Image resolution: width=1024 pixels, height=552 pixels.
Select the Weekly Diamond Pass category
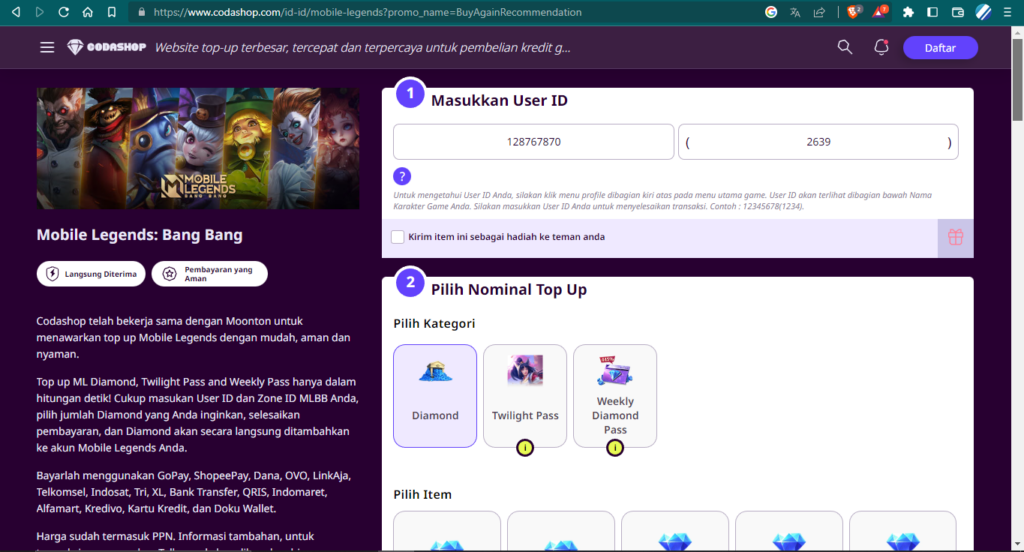(615, 396)
